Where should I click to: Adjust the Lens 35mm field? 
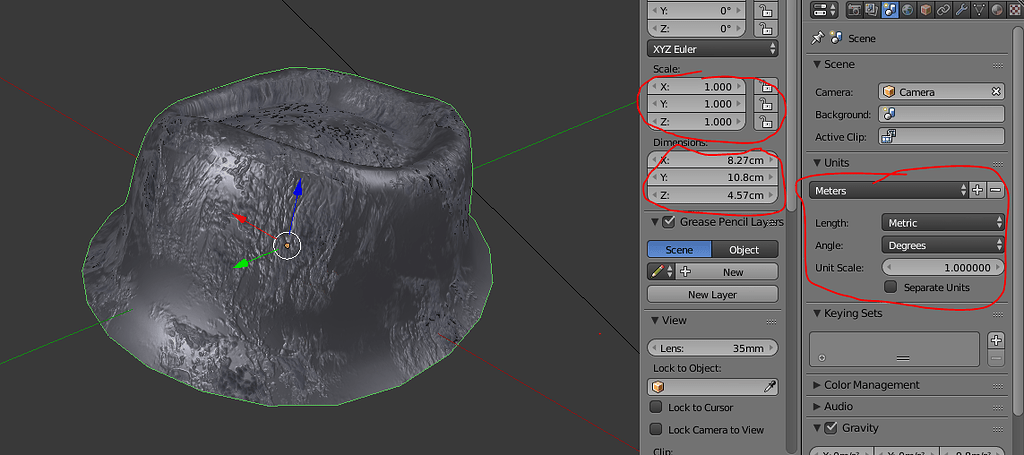[712, 348]
